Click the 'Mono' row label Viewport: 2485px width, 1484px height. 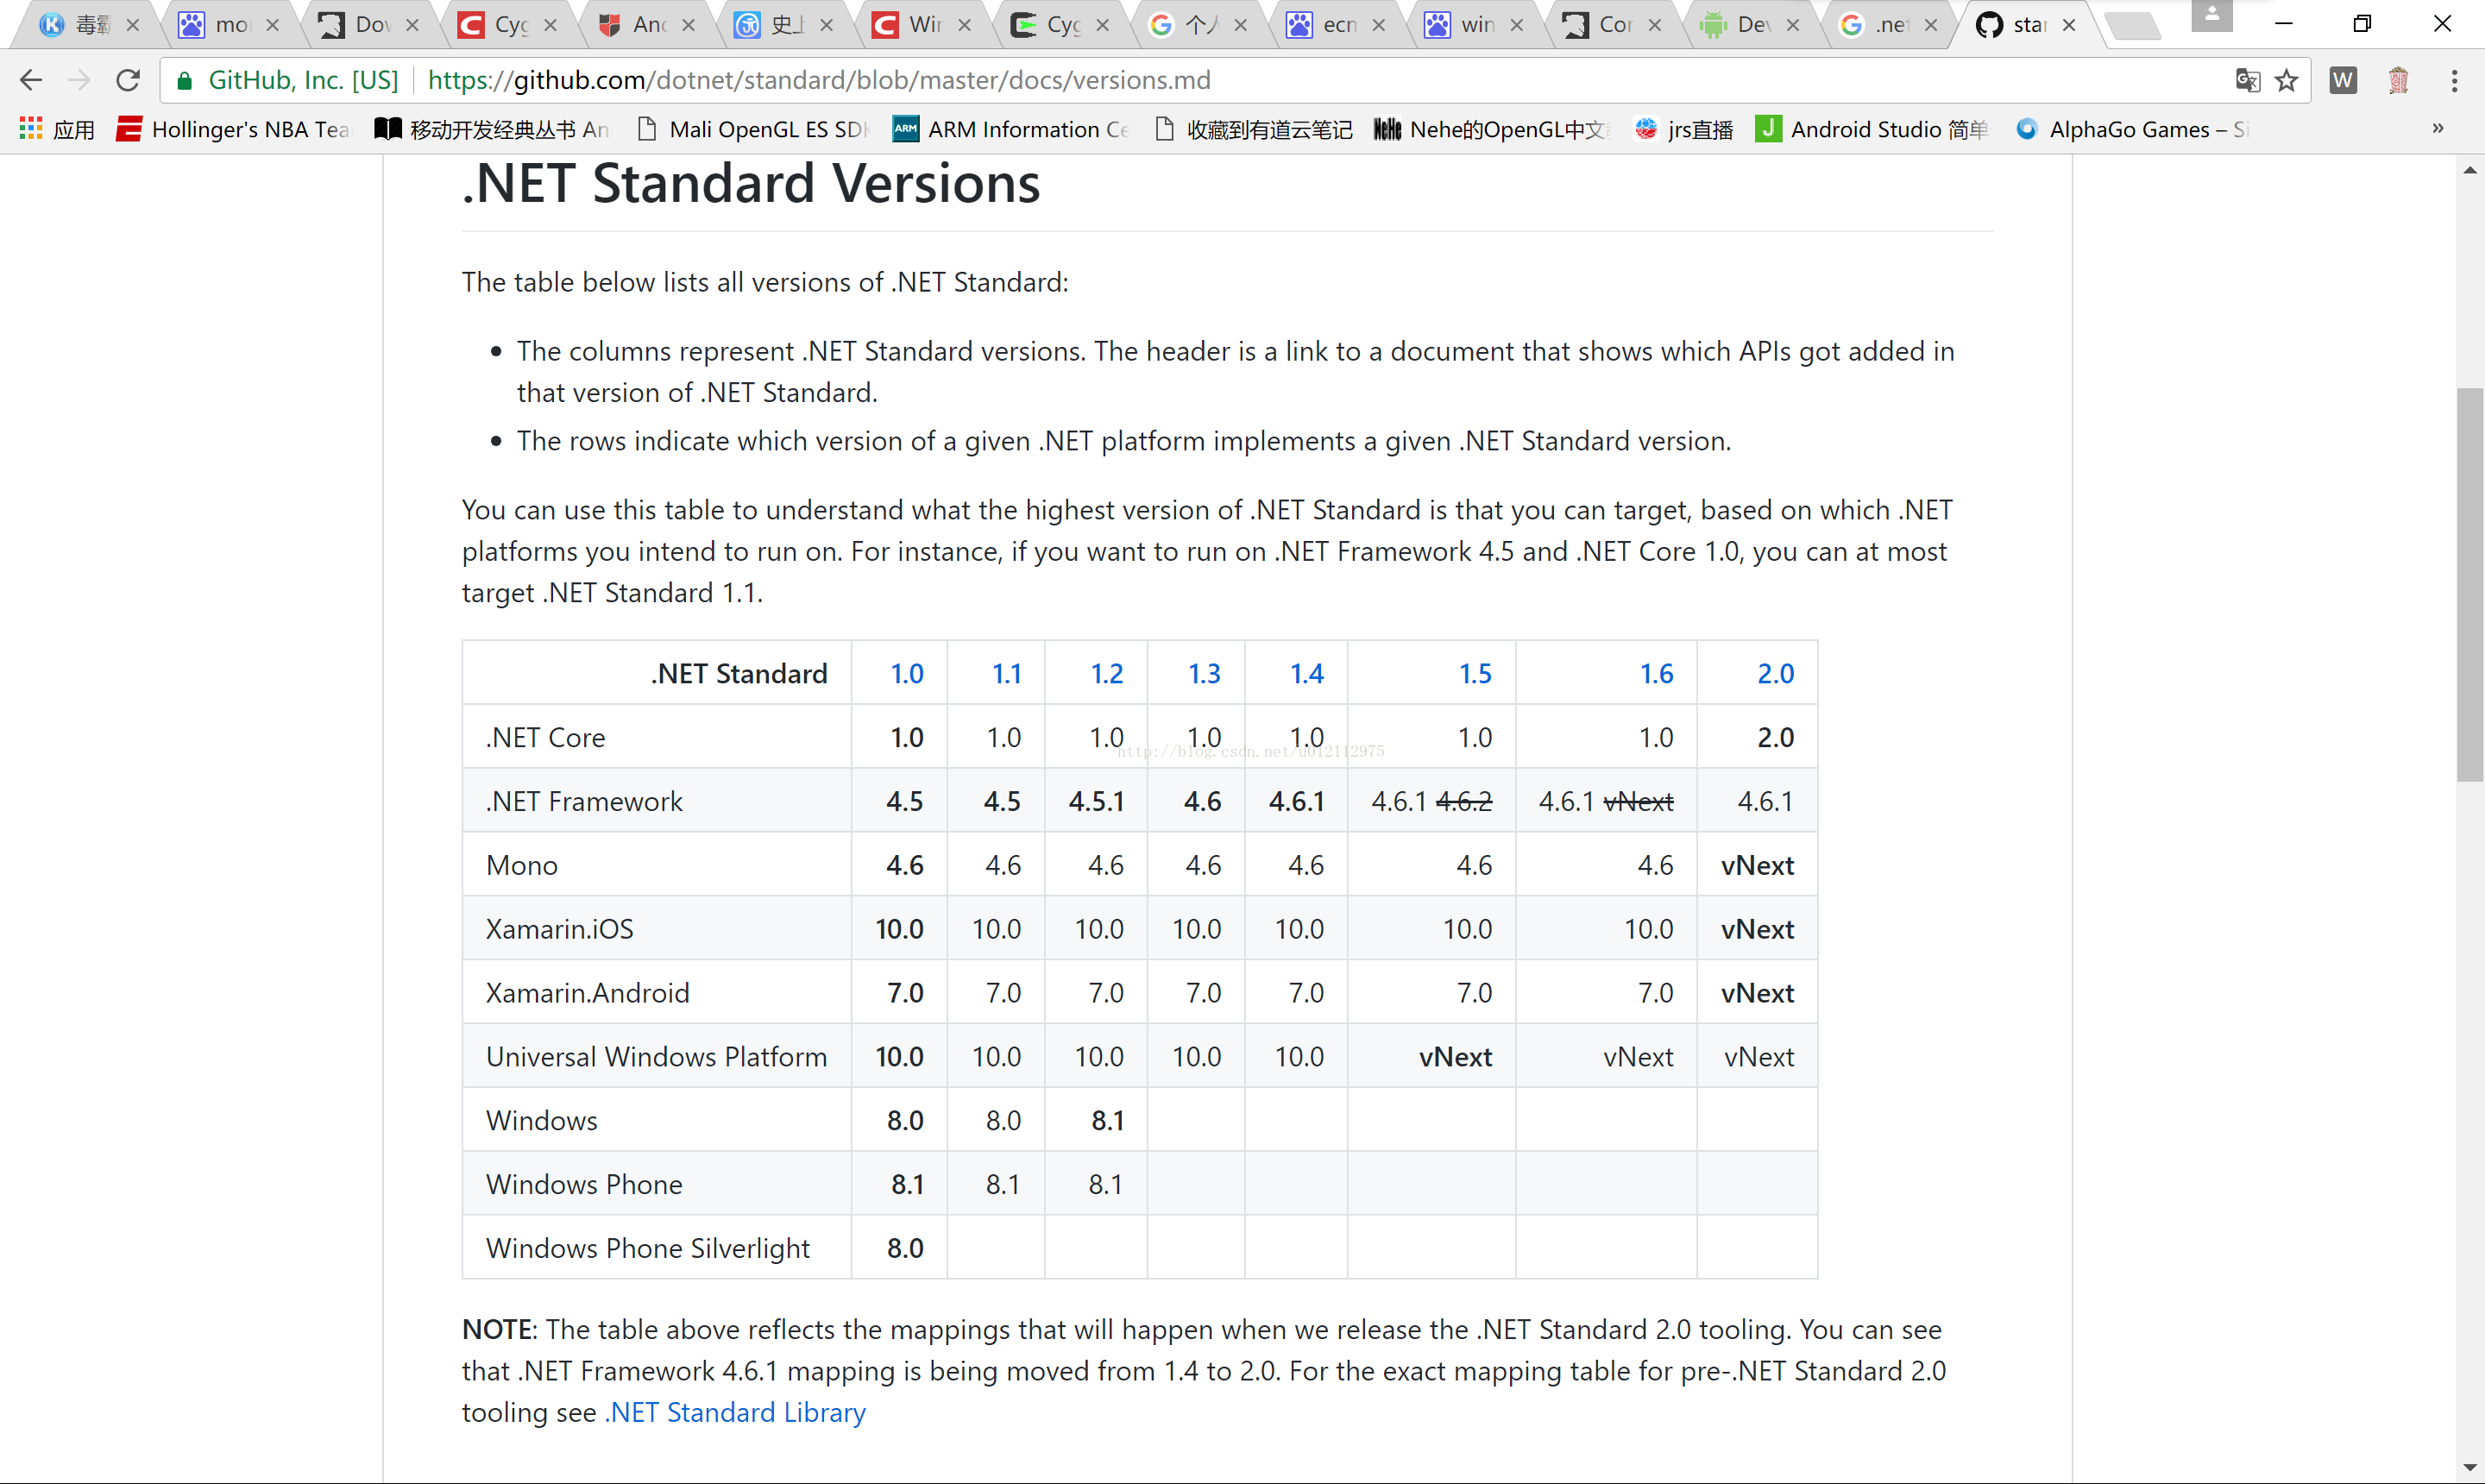[522, 865]
